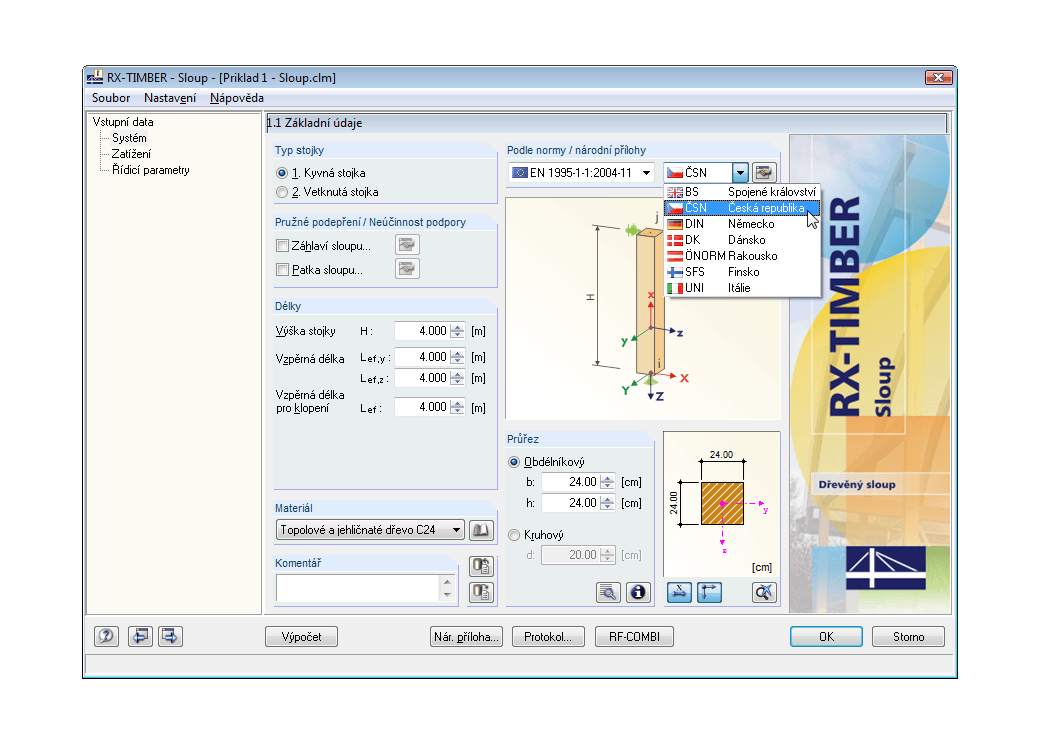Select Vetknutá stojka radio option
1040x744 pixels.
(282, 192)
